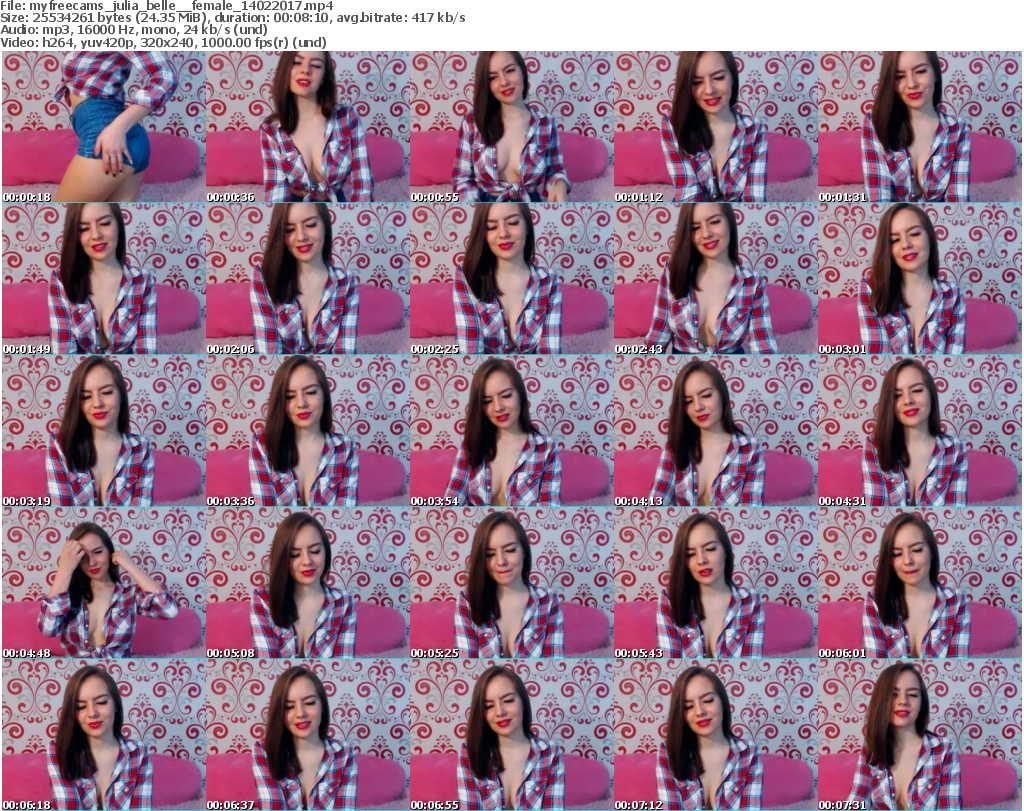Select the frame with timestamp 00:02:43
The image size is (1024, 811).
click(715, 279)
